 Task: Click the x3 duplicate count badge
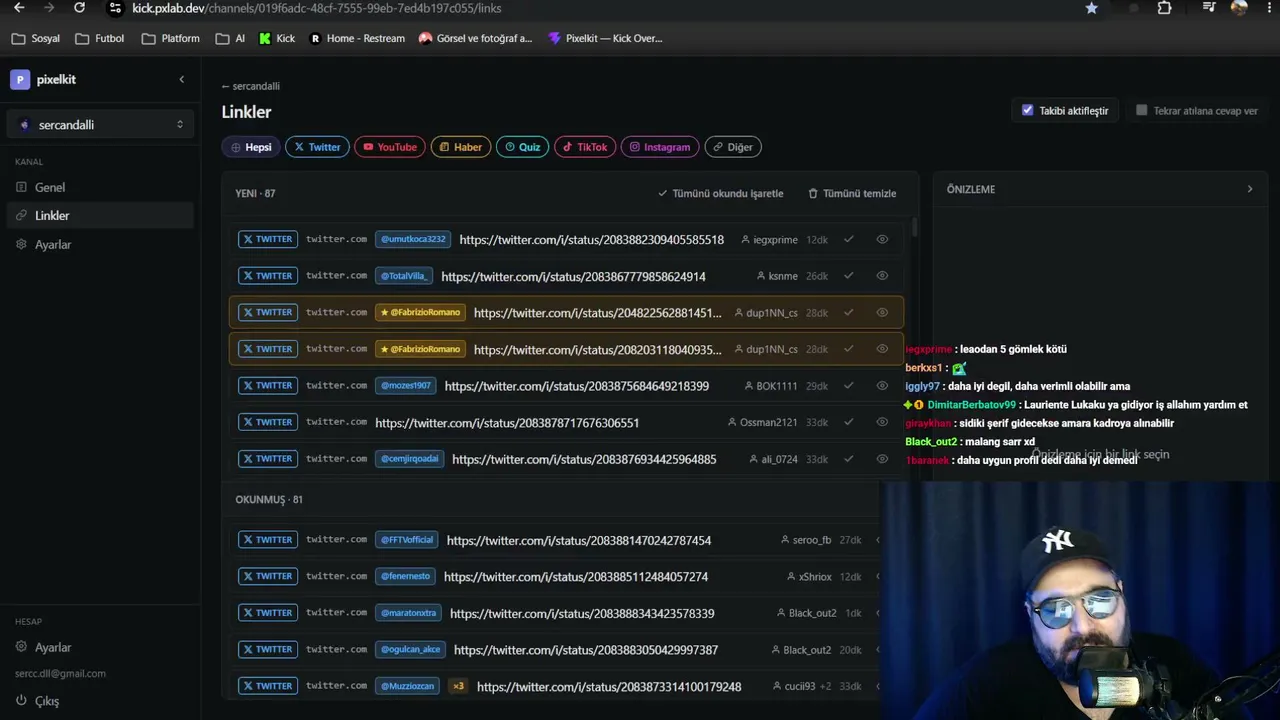[x=458, y=686]
